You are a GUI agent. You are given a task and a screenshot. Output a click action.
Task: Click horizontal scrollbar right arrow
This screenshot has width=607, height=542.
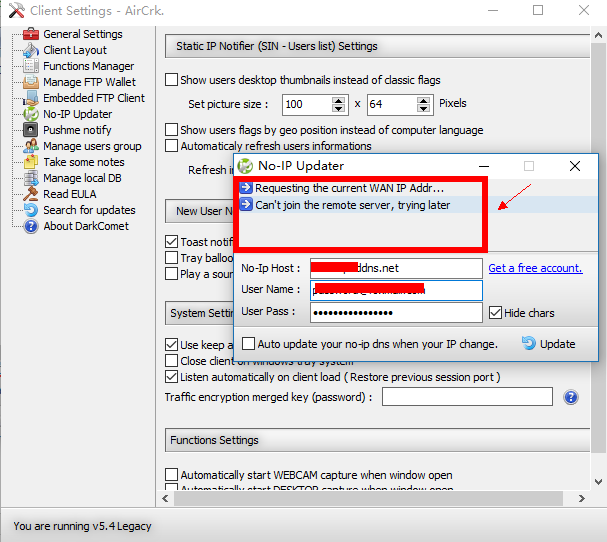pyautogui.click(x=582, y=499)
